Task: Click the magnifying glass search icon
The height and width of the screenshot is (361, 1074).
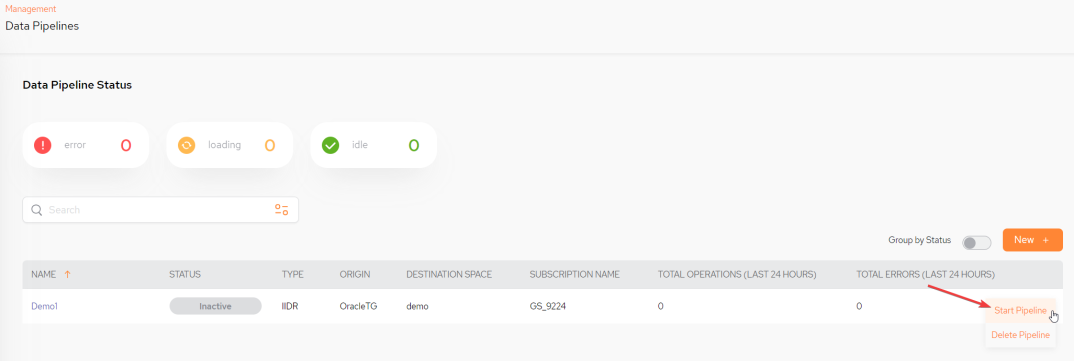Action: (37, 210)
